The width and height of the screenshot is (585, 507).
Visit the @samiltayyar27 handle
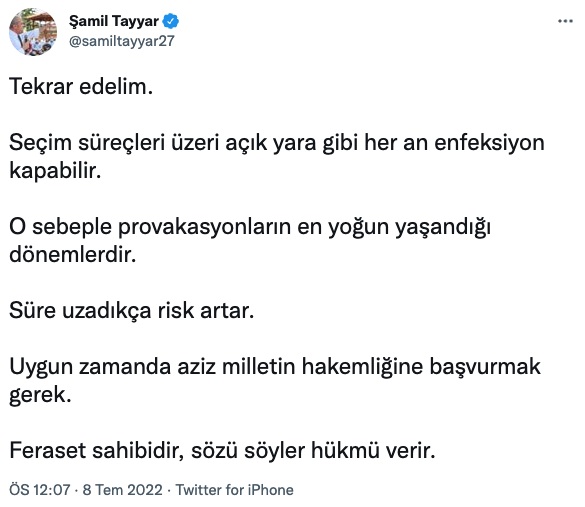(x=122, y=41)
